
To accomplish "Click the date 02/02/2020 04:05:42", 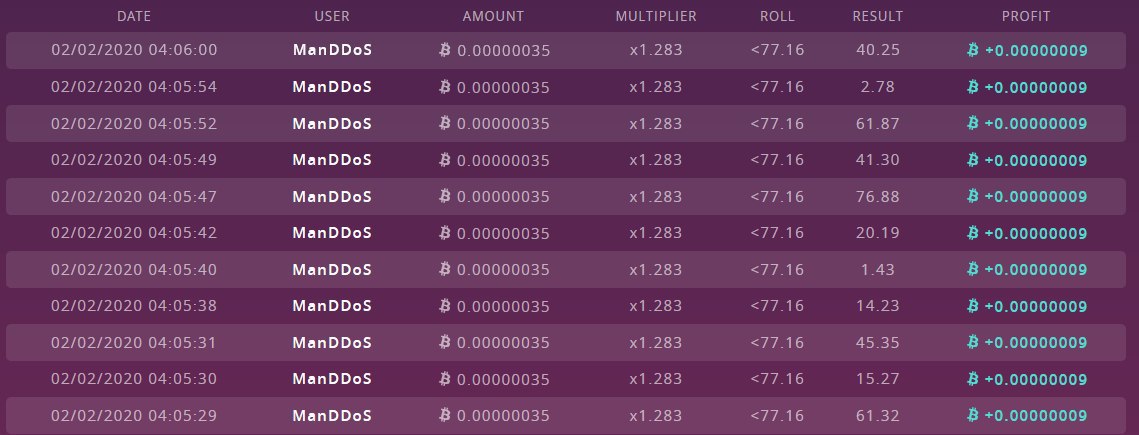I will click(x=134, y=232).
